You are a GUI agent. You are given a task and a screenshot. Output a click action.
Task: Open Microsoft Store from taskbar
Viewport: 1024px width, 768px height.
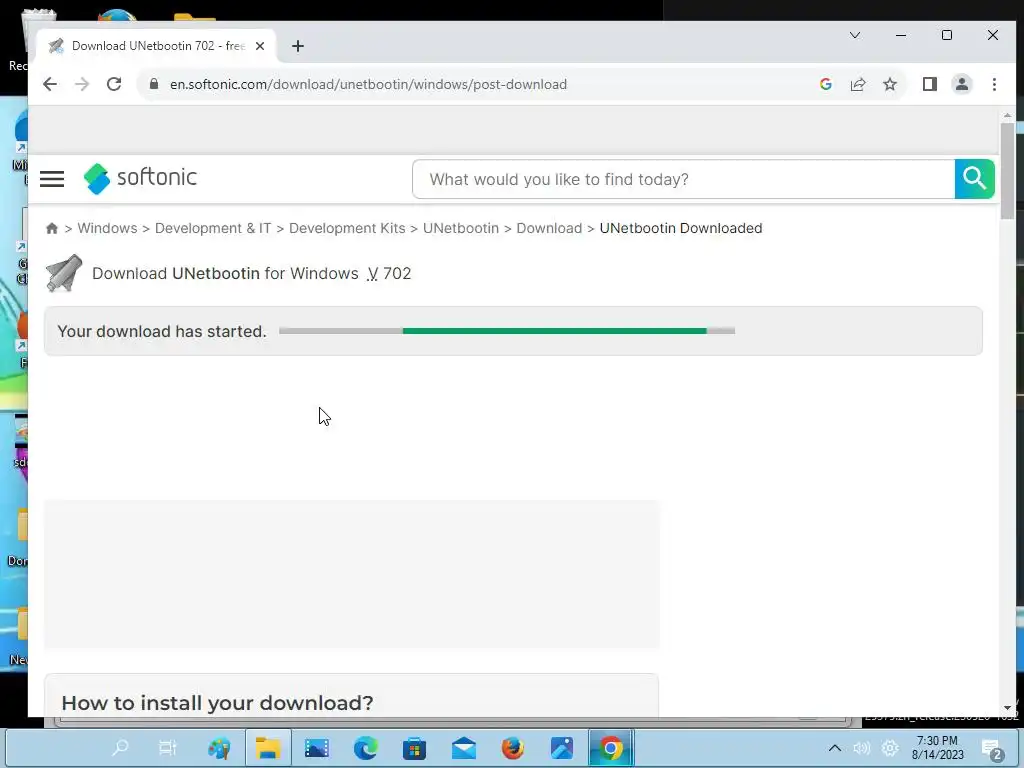(414, 748)
